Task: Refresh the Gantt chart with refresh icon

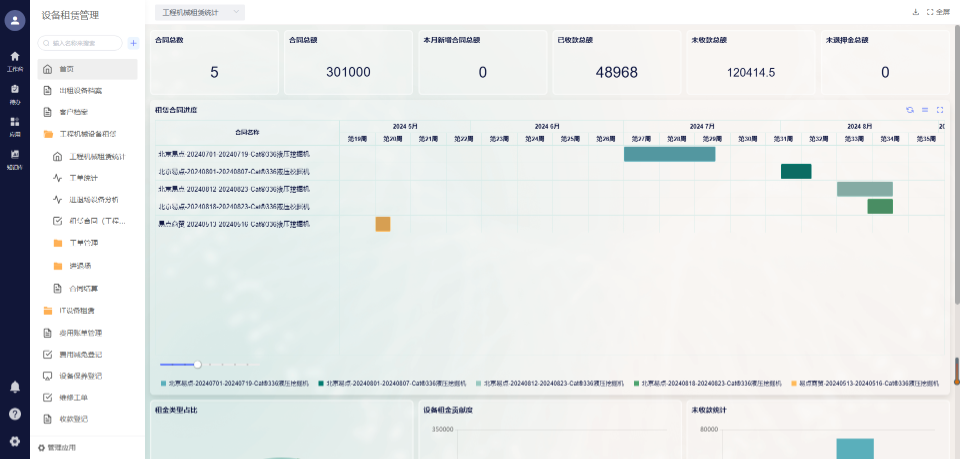Action: click(x=910, y=110)
